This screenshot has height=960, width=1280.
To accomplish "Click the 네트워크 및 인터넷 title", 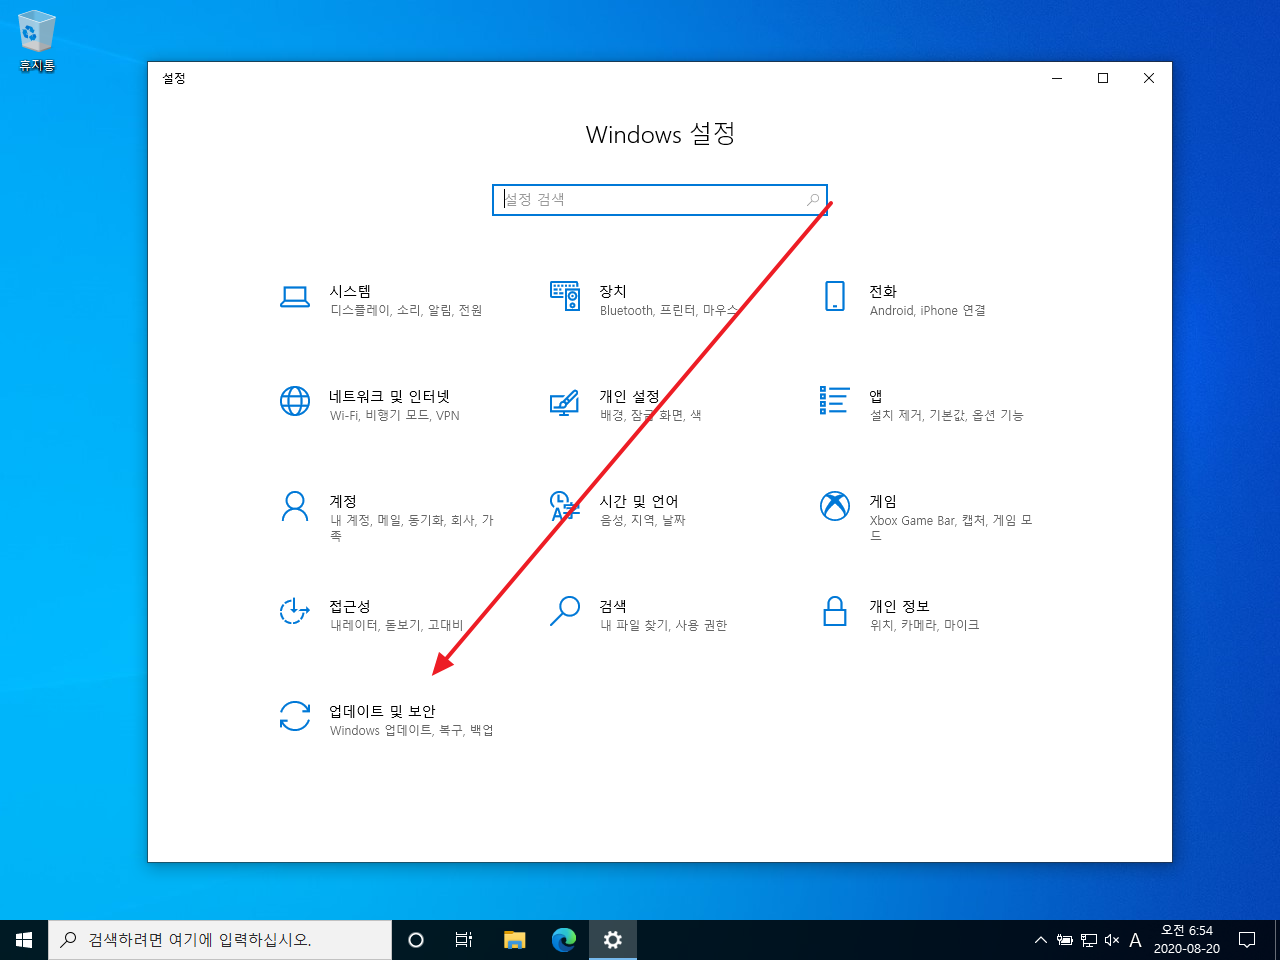I will pos(390,396).
